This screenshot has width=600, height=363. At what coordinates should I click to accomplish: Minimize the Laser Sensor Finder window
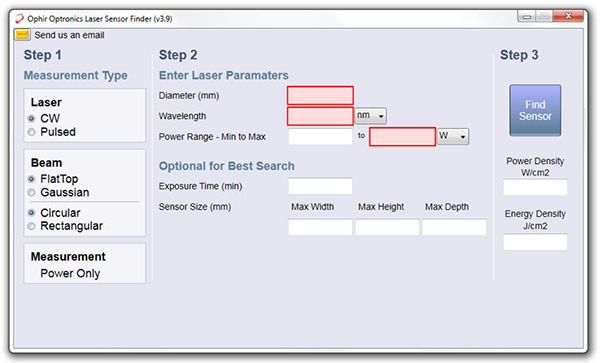click(x=527, y=16)
